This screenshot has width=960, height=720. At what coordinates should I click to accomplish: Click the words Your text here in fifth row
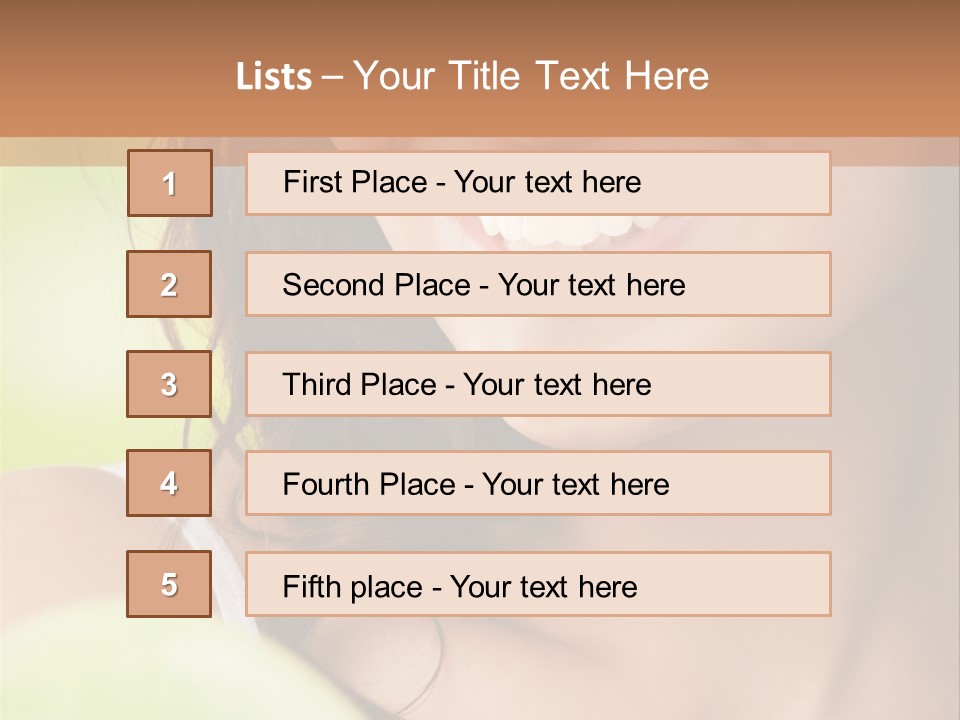point(543,586)
